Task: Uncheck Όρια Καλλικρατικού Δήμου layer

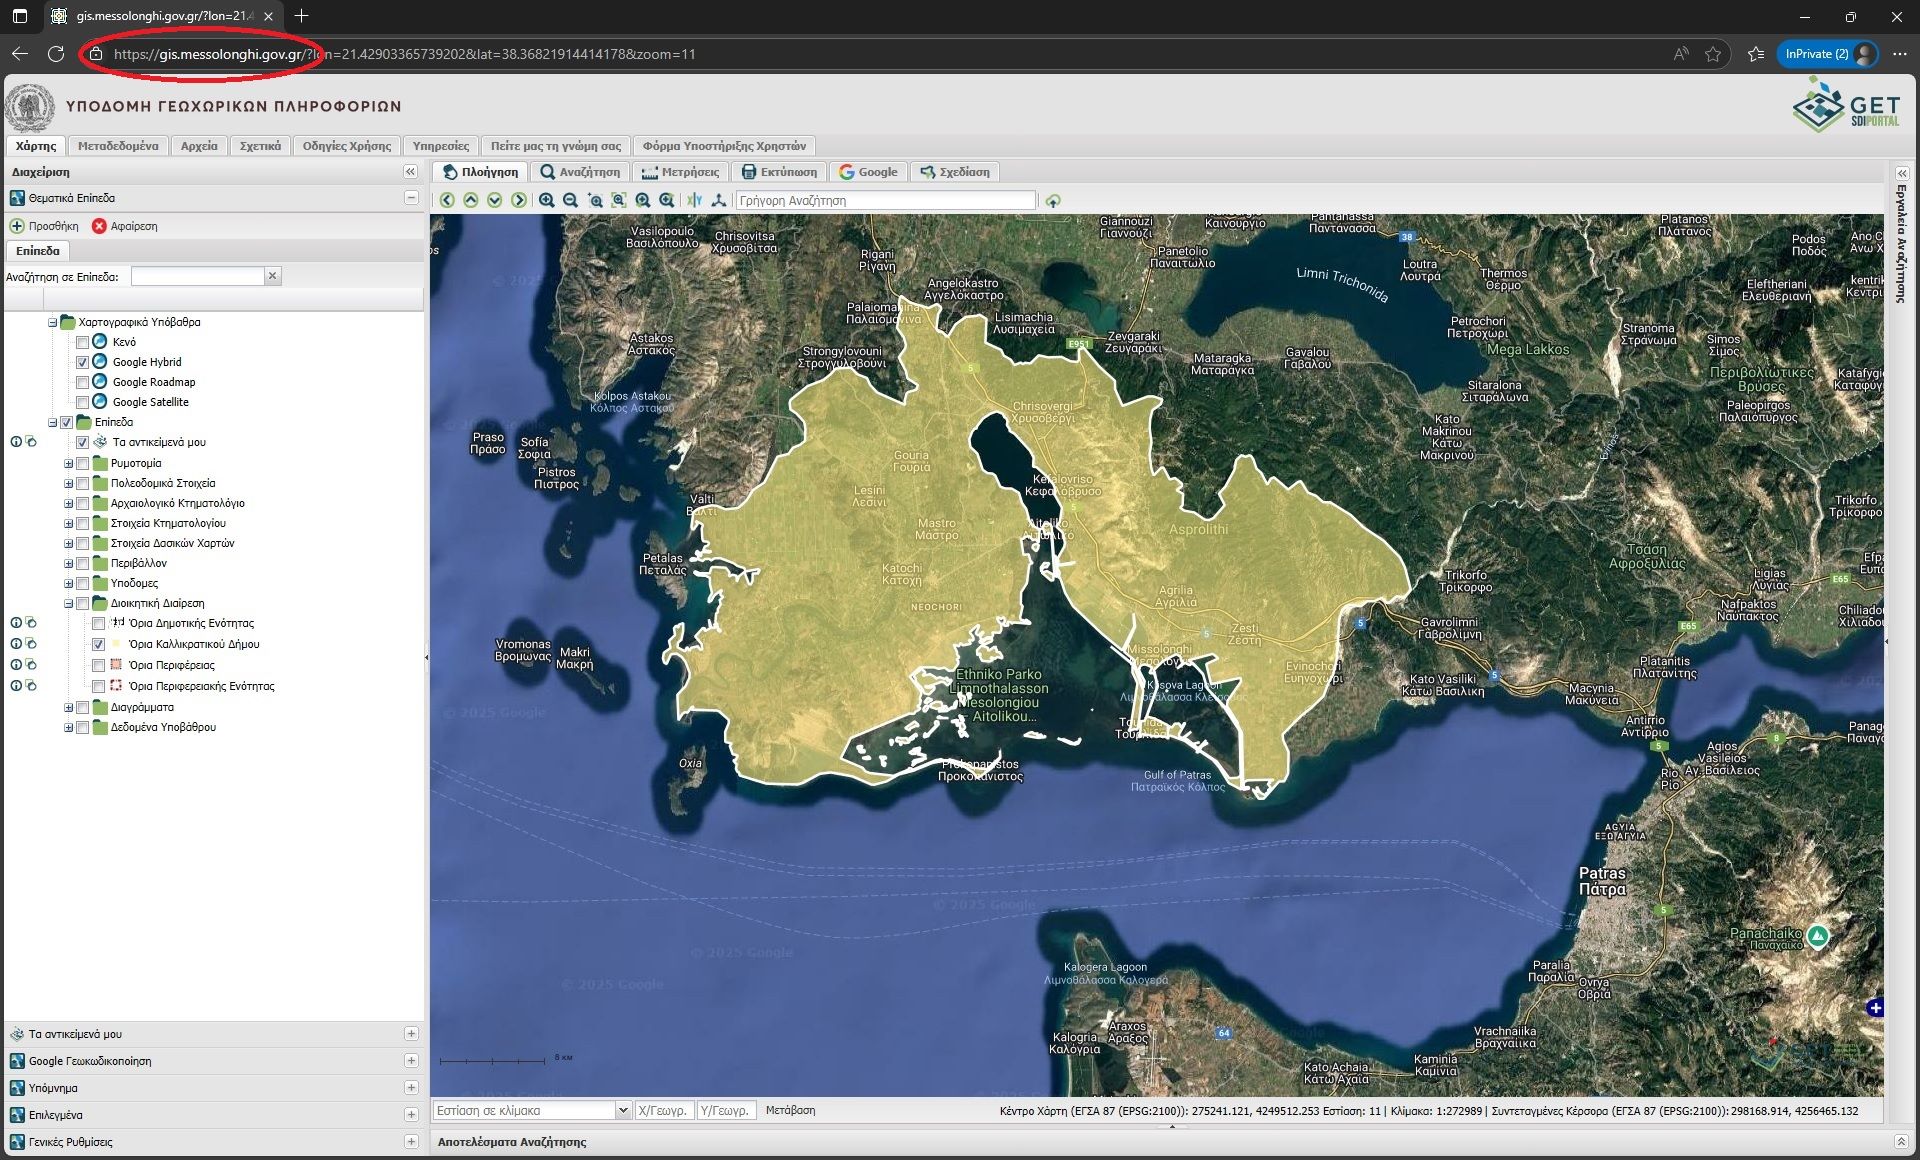Action: [x=99, y=645]
